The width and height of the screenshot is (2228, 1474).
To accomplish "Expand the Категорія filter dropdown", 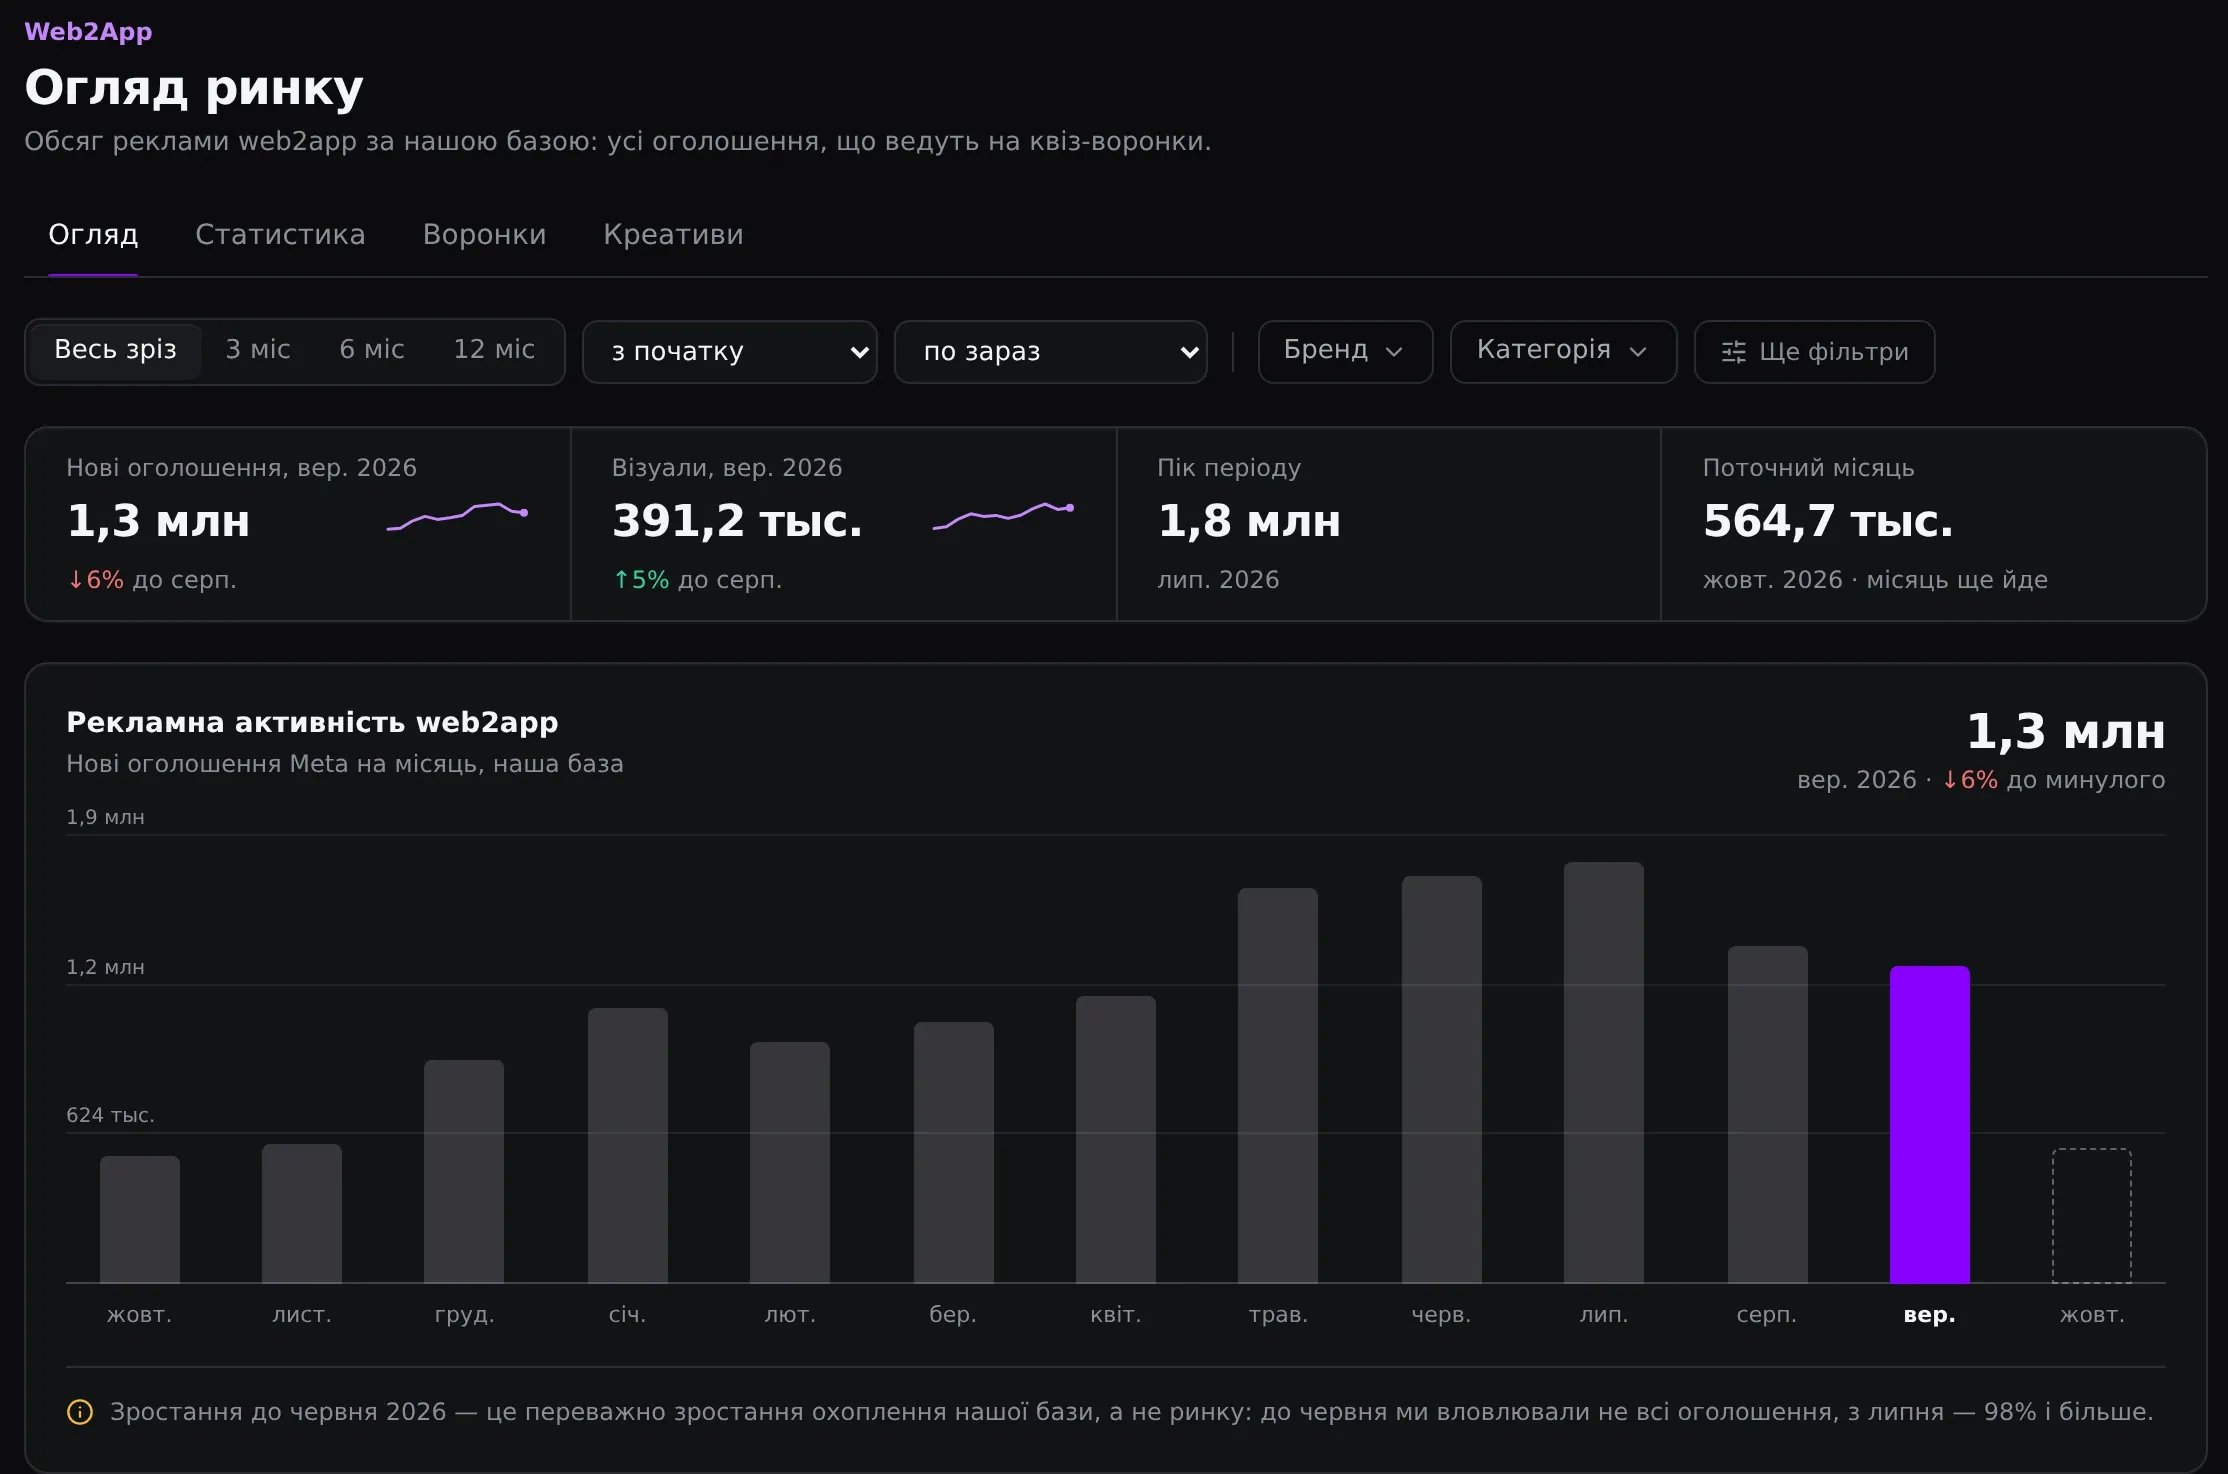I will point(1563,352).
